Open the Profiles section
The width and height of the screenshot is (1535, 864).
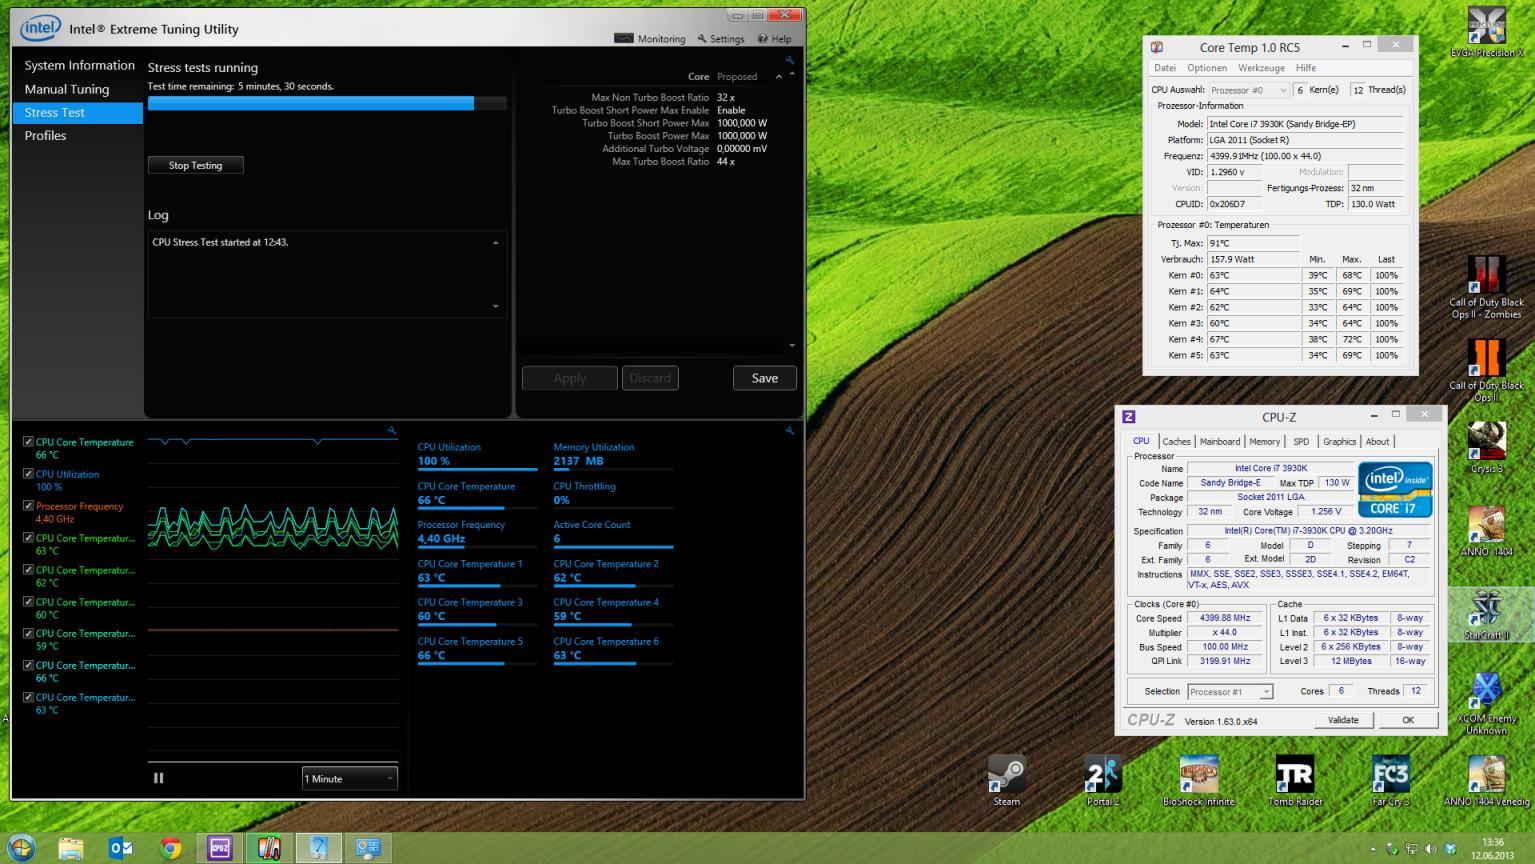click(46, 135)
